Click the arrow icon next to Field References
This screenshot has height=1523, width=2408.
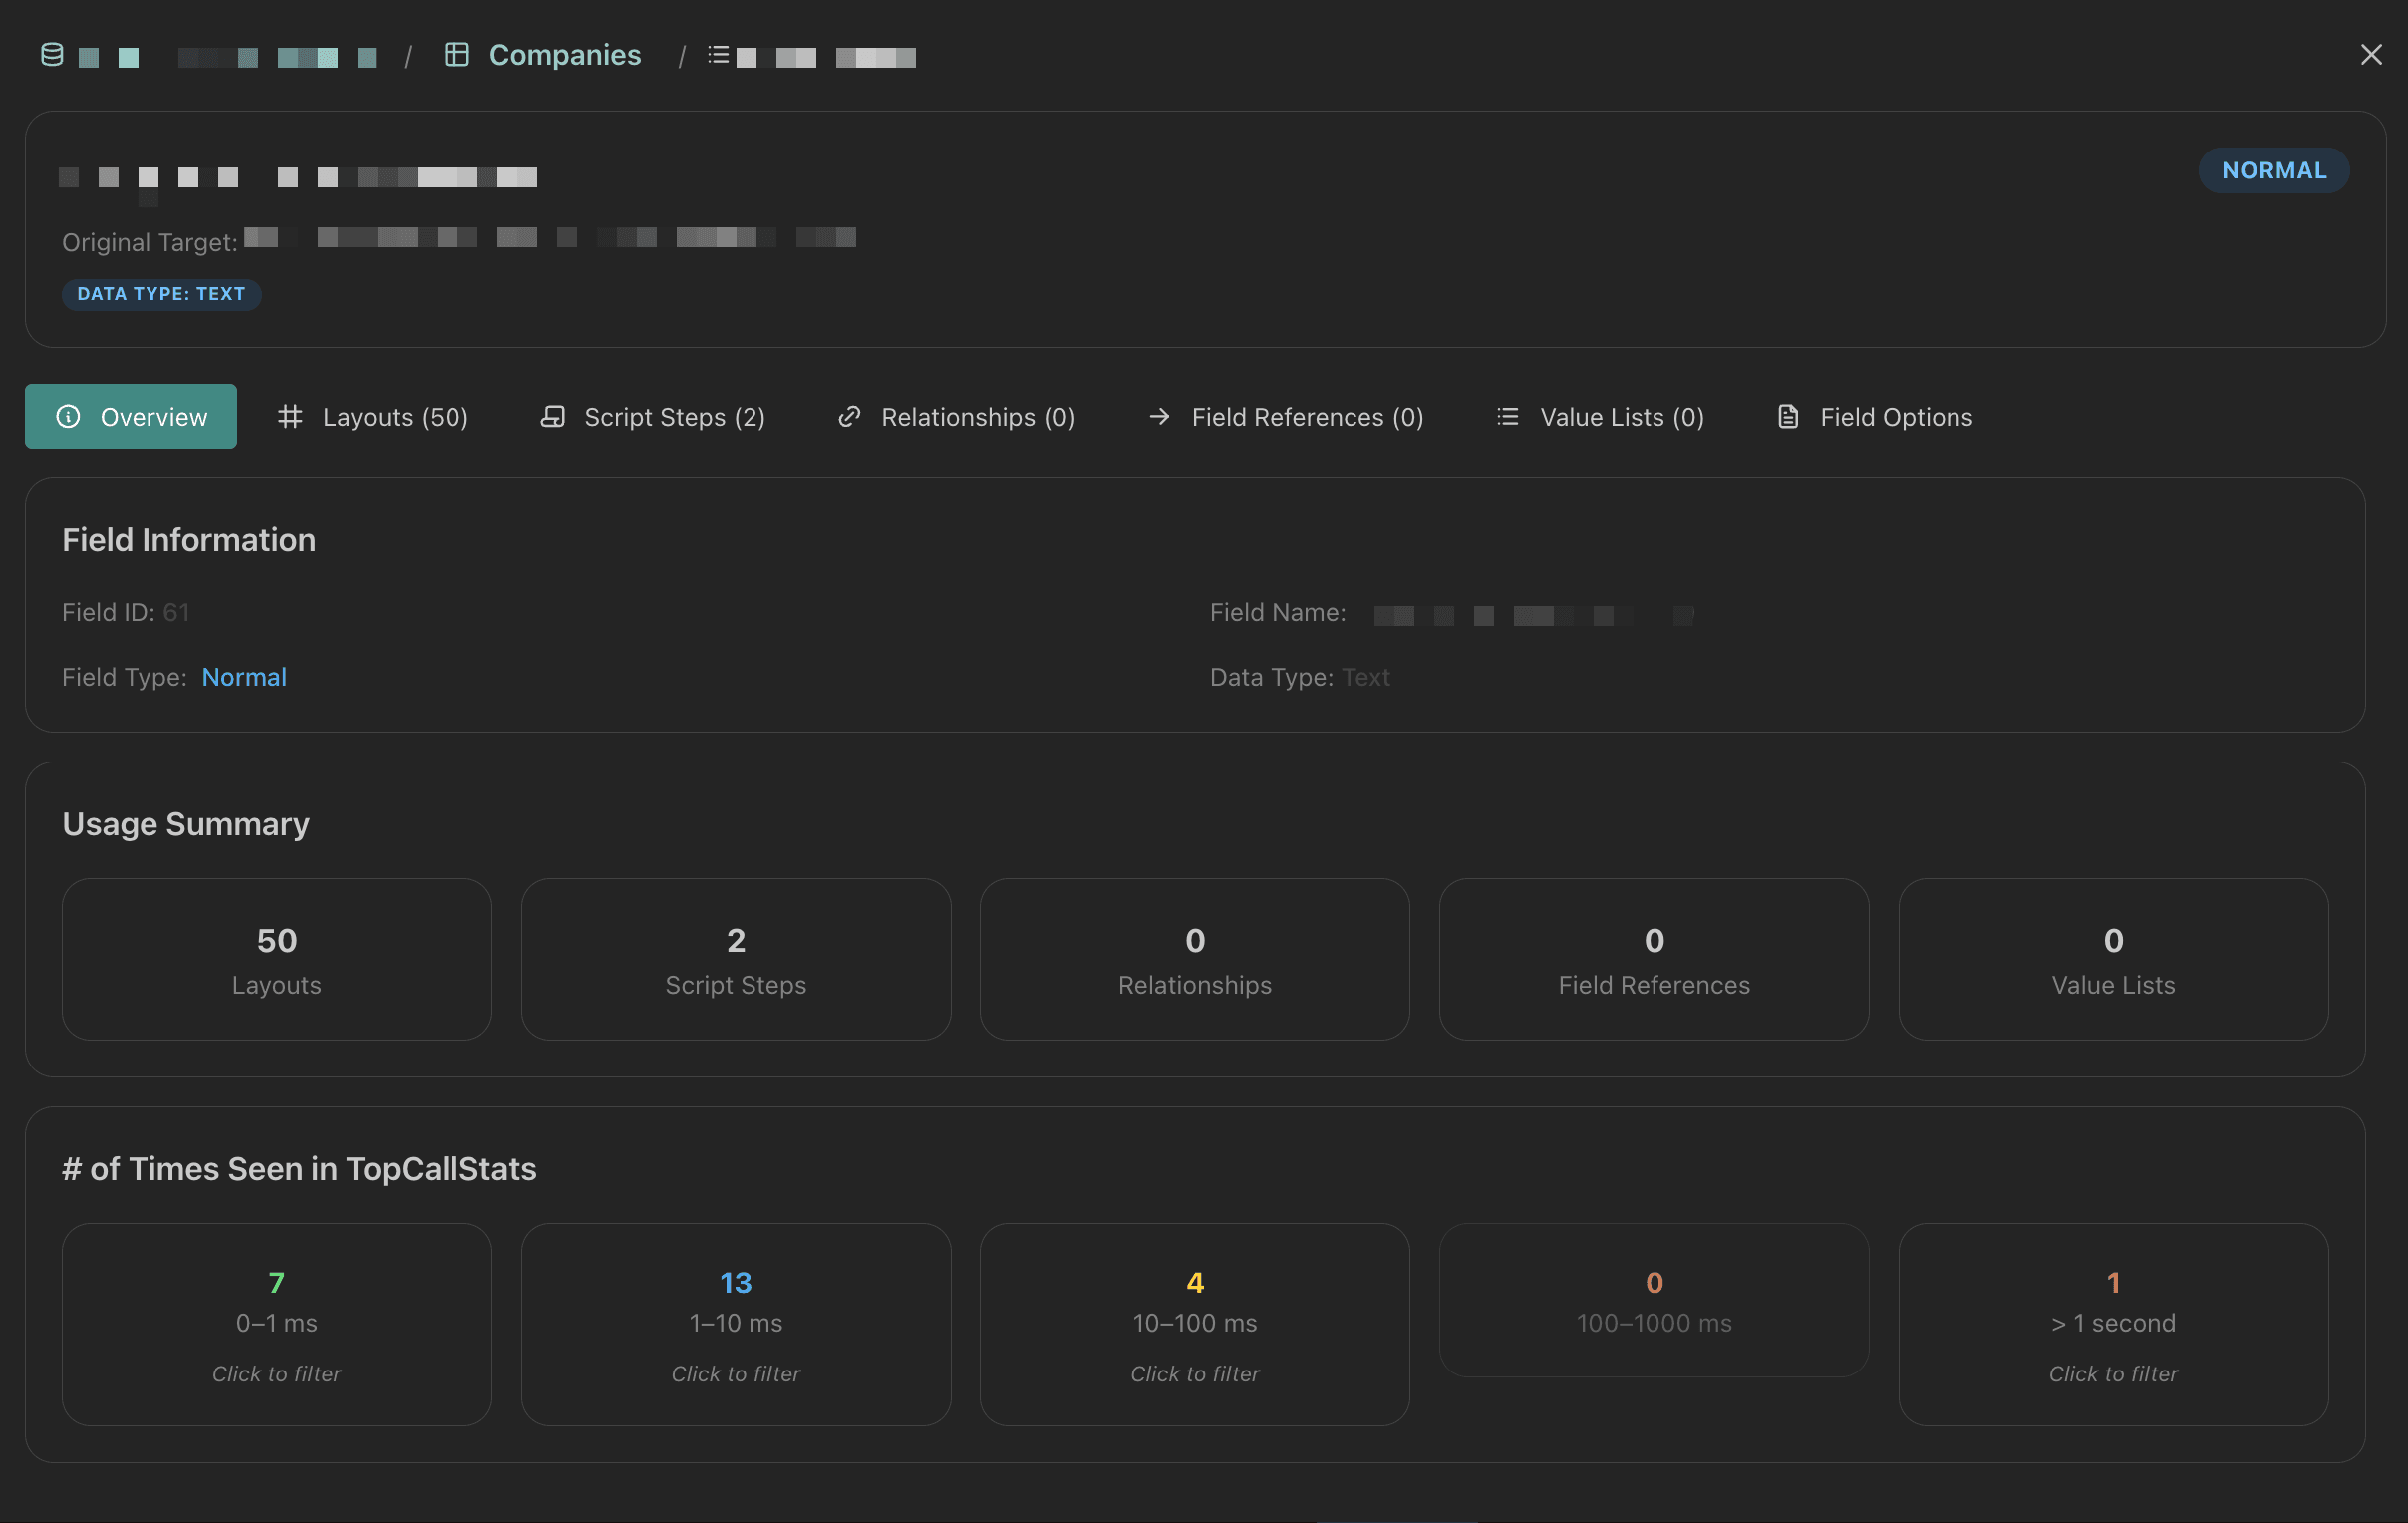point(1159,416)
